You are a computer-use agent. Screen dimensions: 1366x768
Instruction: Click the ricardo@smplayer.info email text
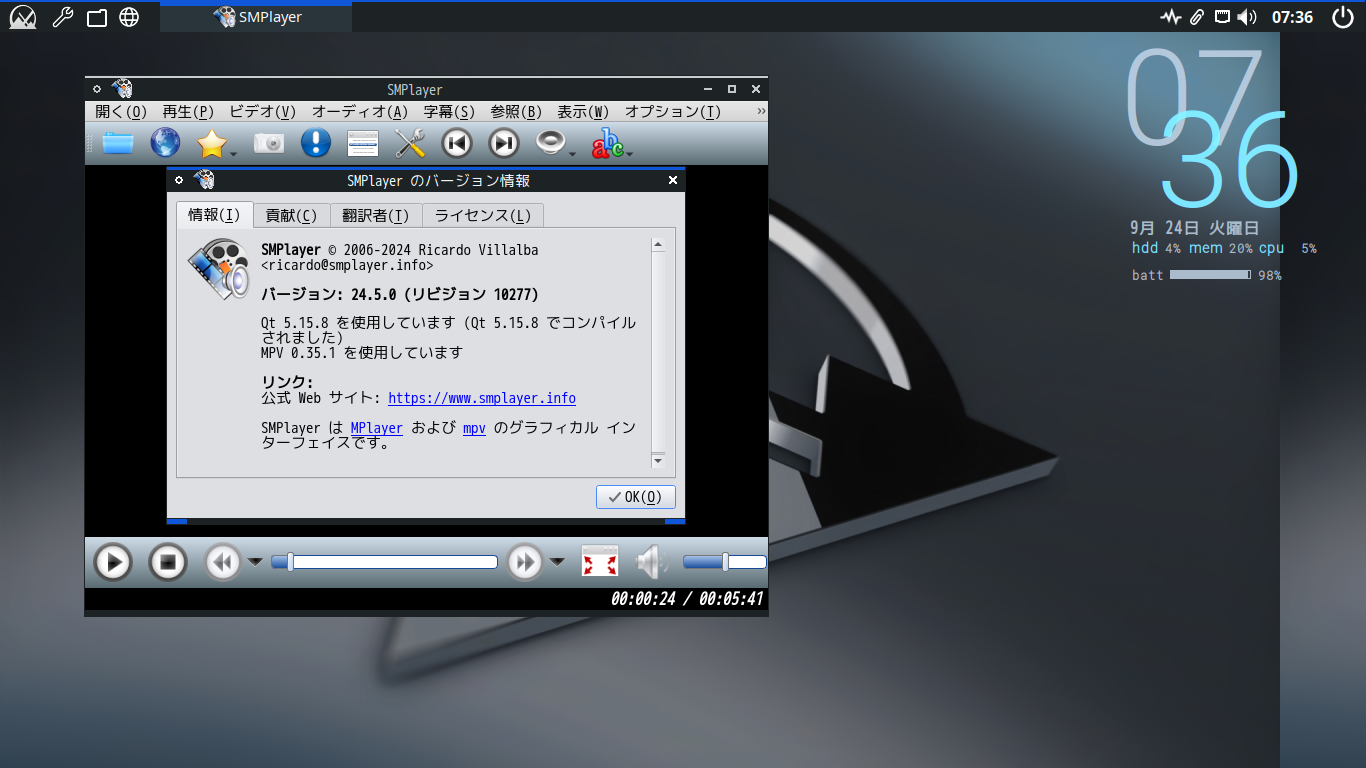click(347, 266)
